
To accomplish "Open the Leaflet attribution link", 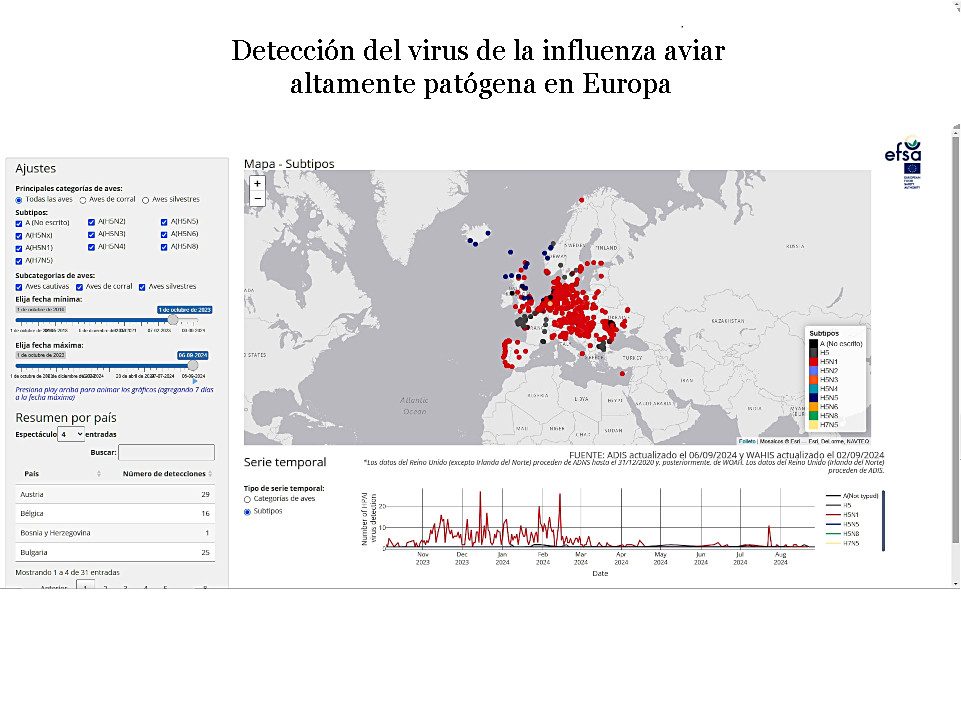I will tap(747, 441).
